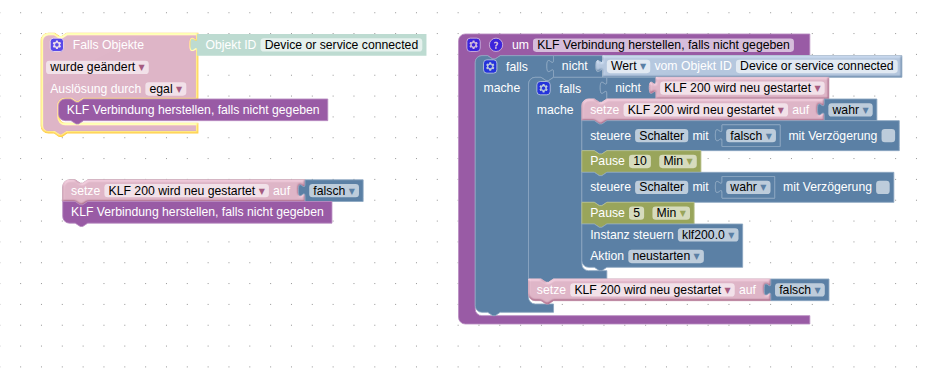The image size is (933, 381).
Task: Select Schalter object in second steuere row
Action: [x=662, y=187]
